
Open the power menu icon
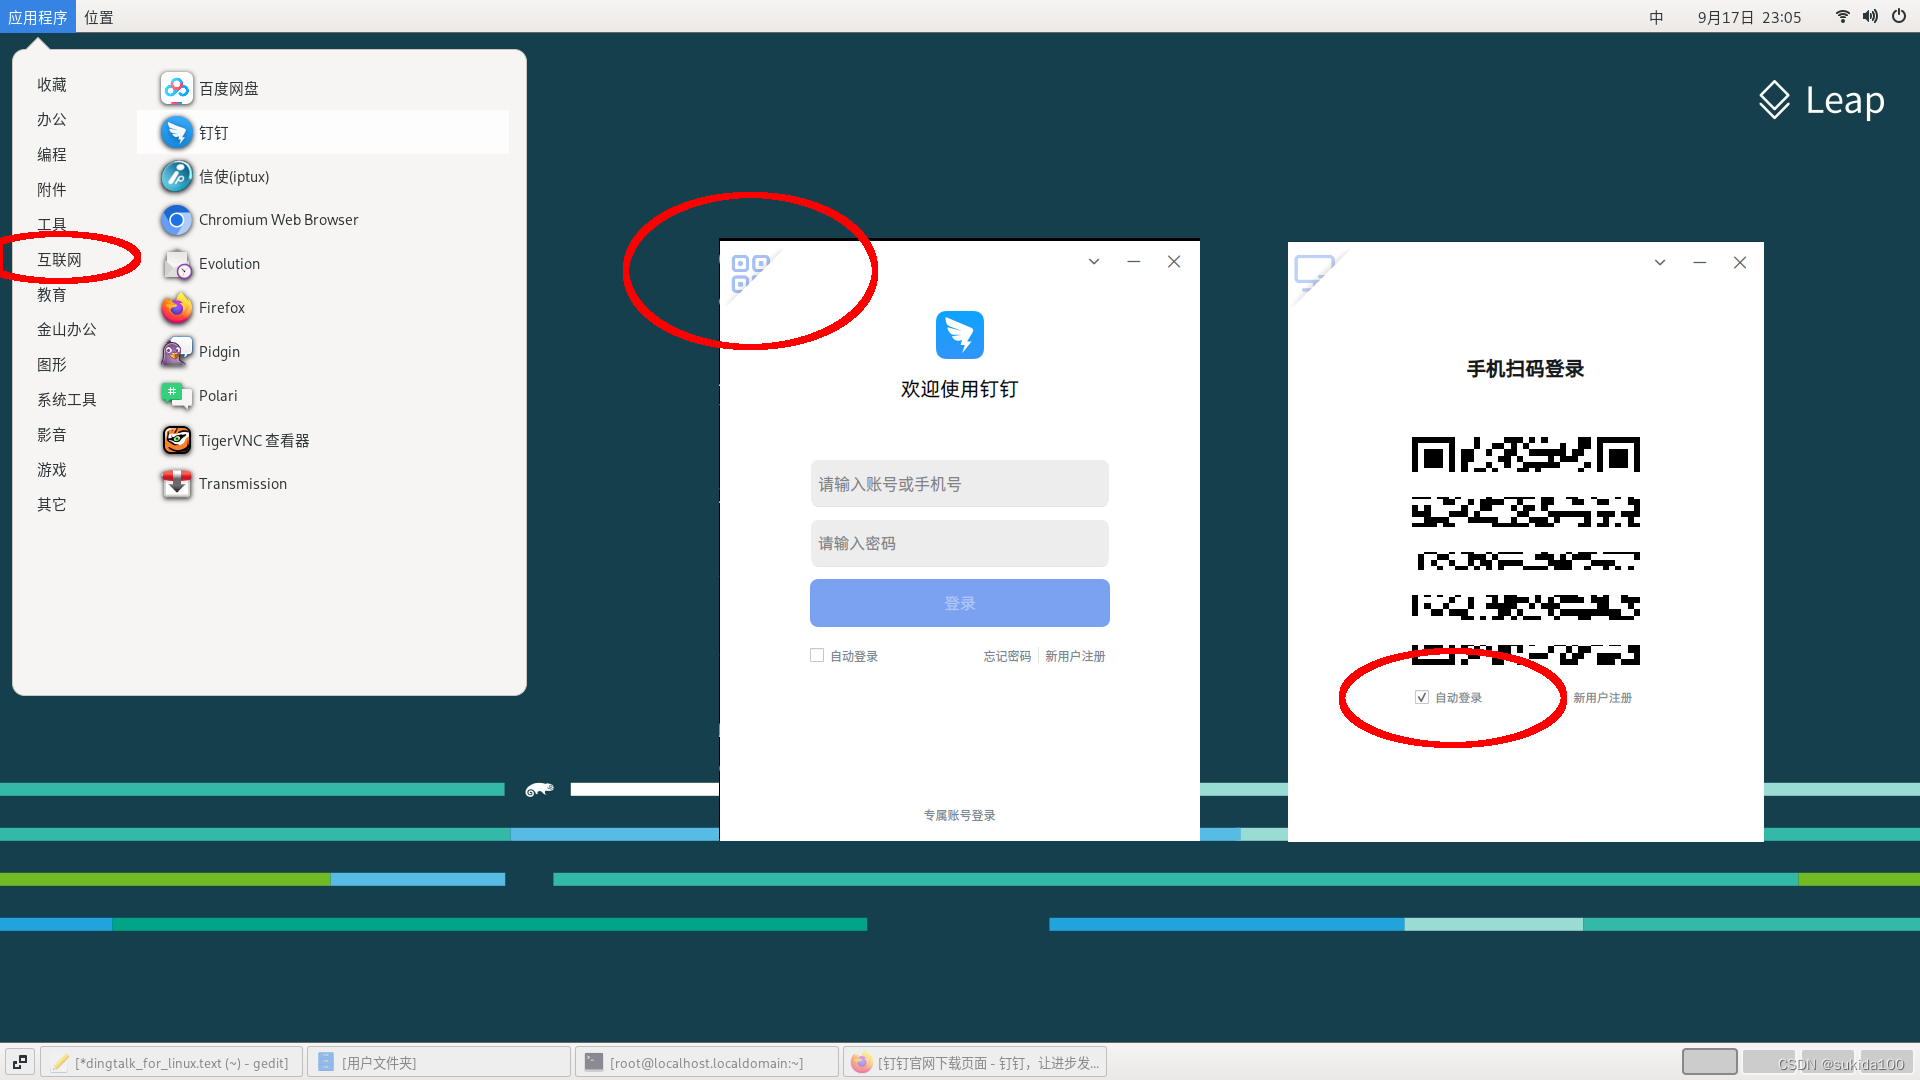click(x=1898, y=16)
